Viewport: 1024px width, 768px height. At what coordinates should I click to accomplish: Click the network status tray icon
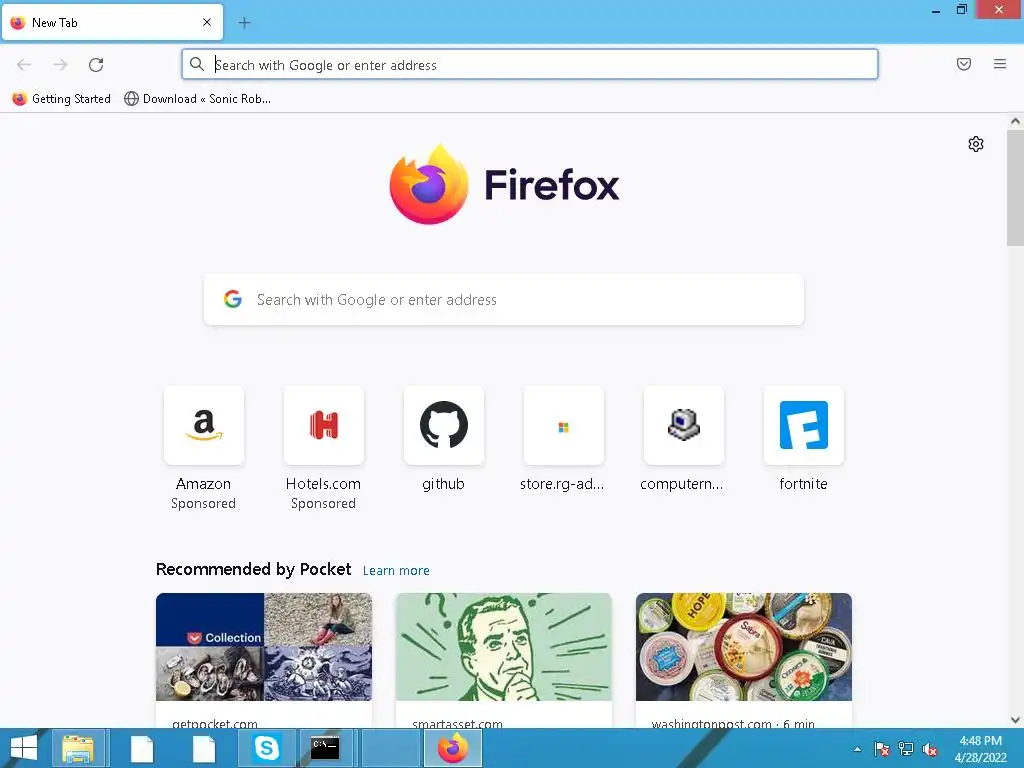pos(906,749)
